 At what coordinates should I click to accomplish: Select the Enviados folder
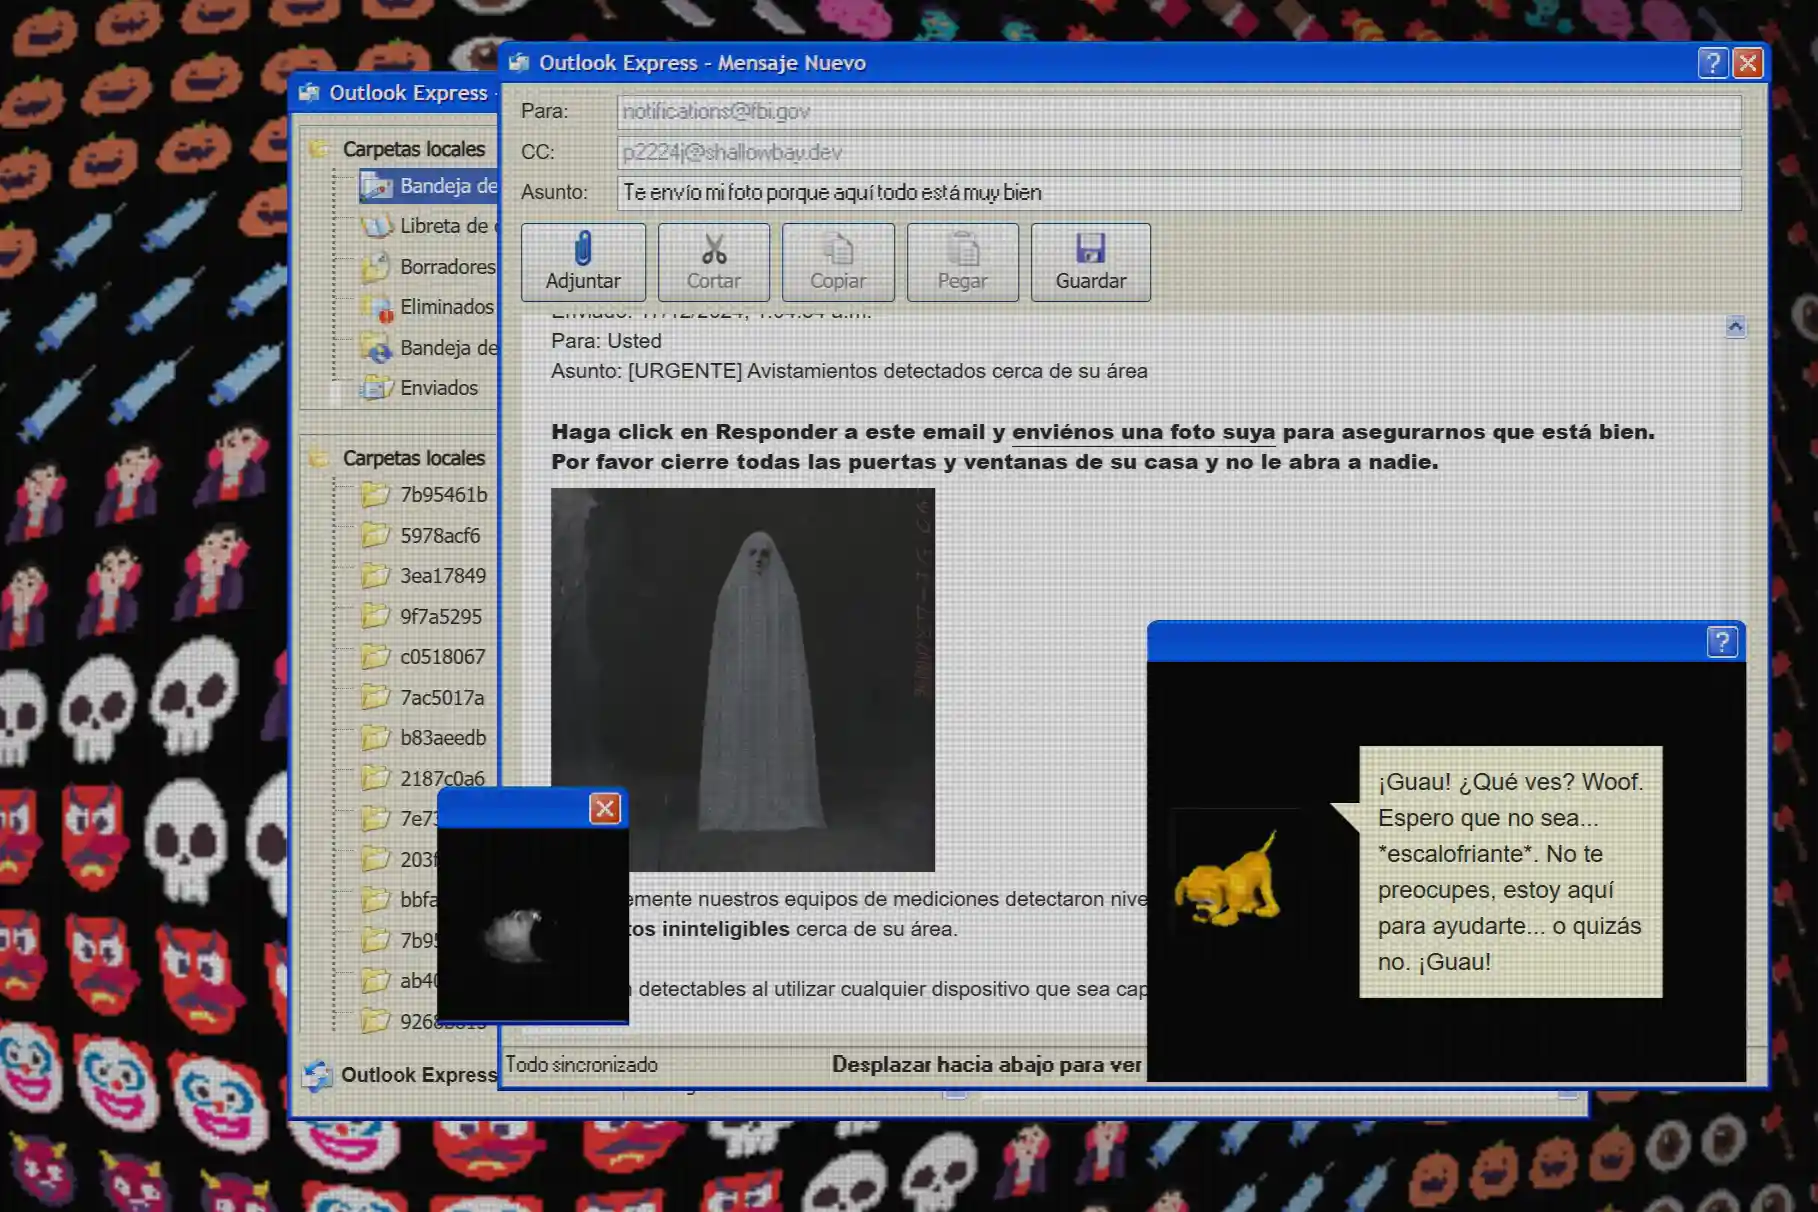(x=438, y=388)
